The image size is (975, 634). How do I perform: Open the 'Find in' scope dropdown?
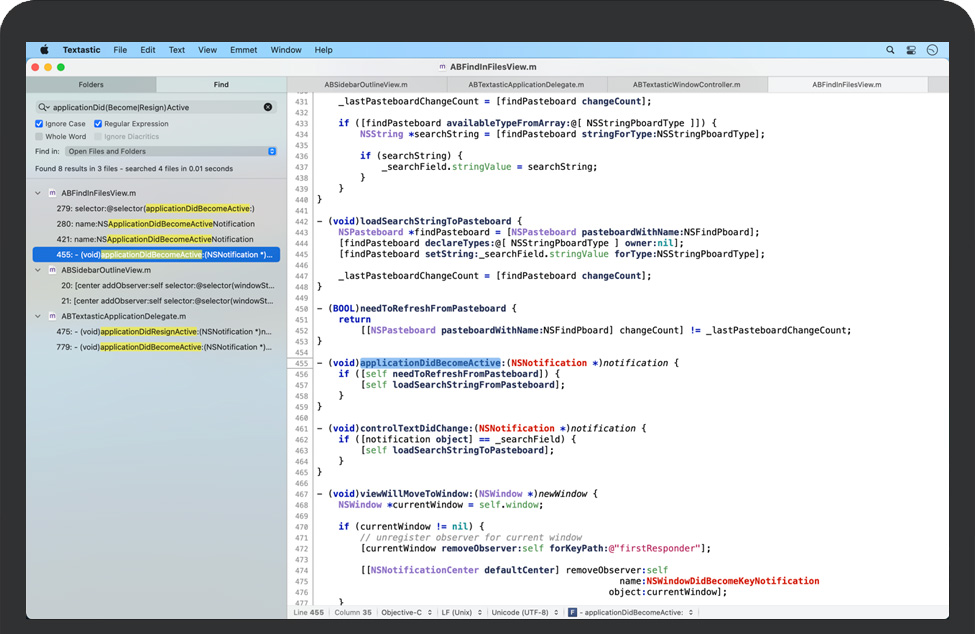[171, 151]
